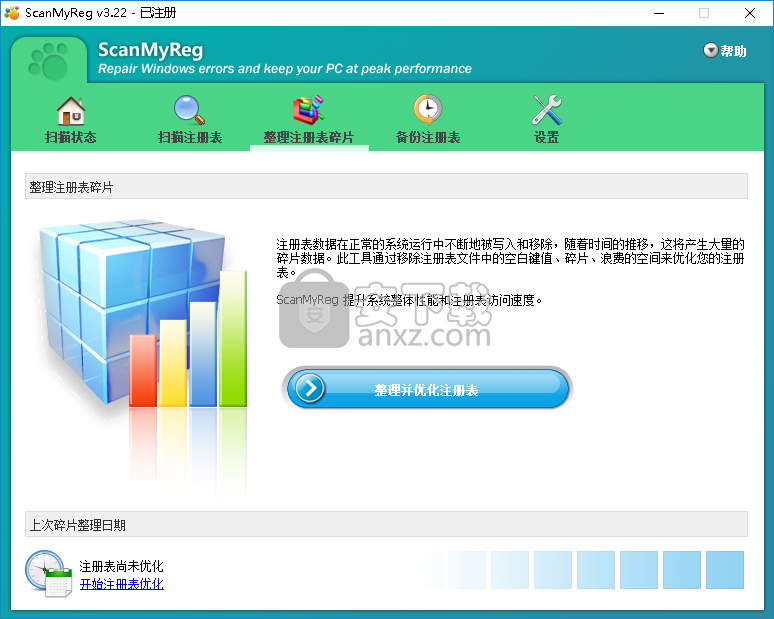
Task: Click the 上次碎片整理日期 section header
Action: pos(386,524)
